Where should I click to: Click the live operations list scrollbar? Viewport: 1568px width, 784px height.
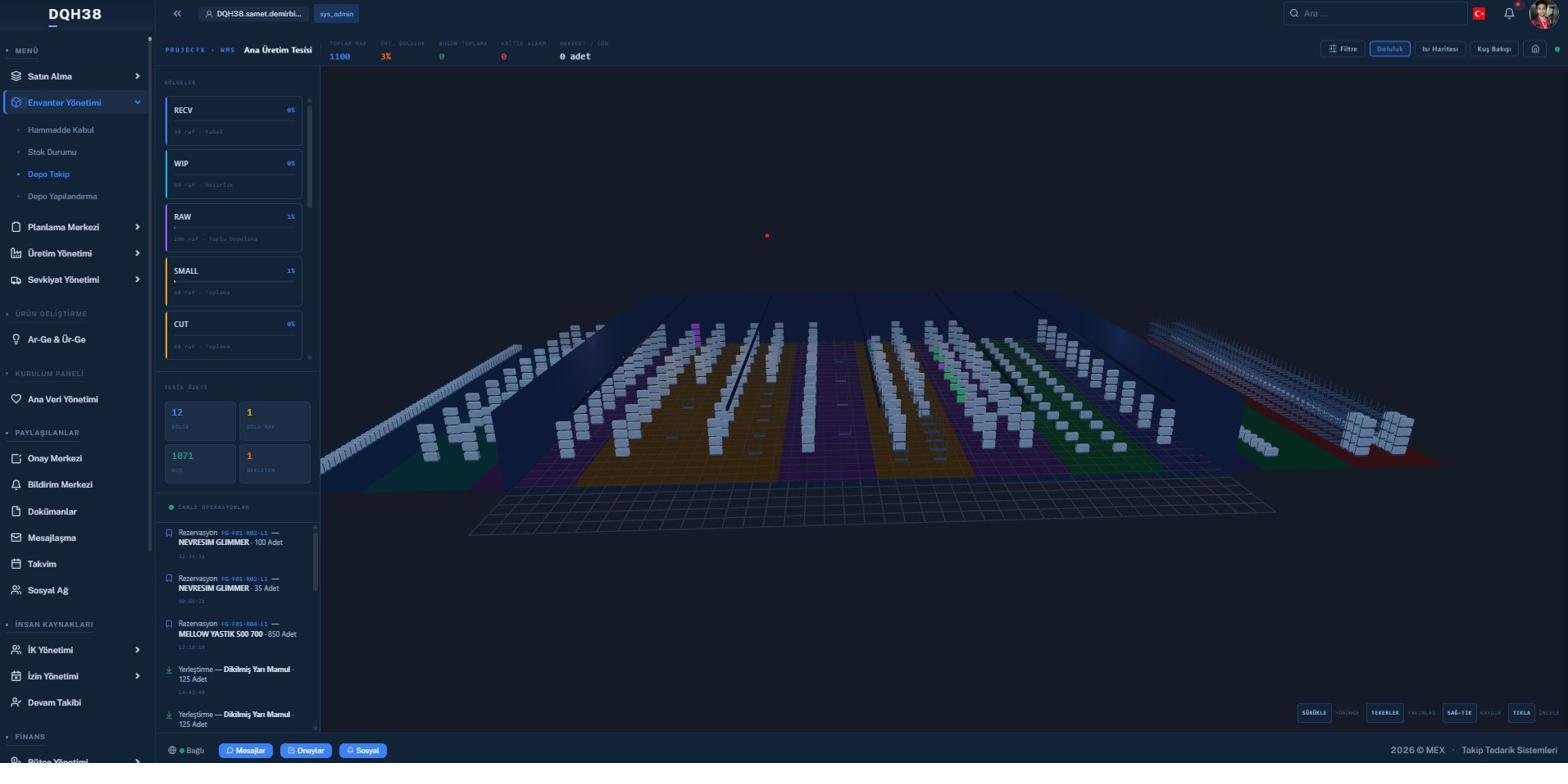click(x=315, y=560)
